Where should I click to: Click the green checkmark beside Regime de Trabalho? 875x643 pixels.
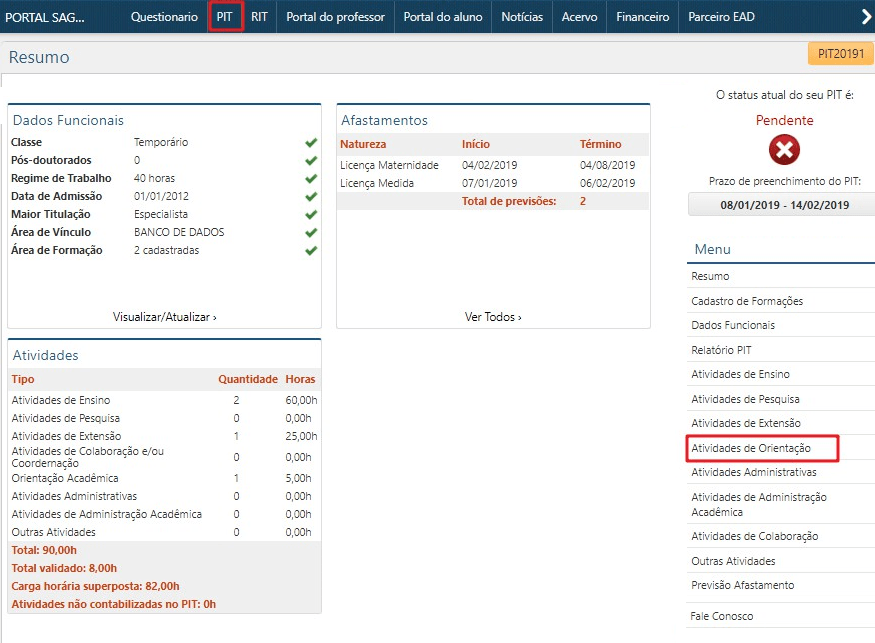coord(311,179)
